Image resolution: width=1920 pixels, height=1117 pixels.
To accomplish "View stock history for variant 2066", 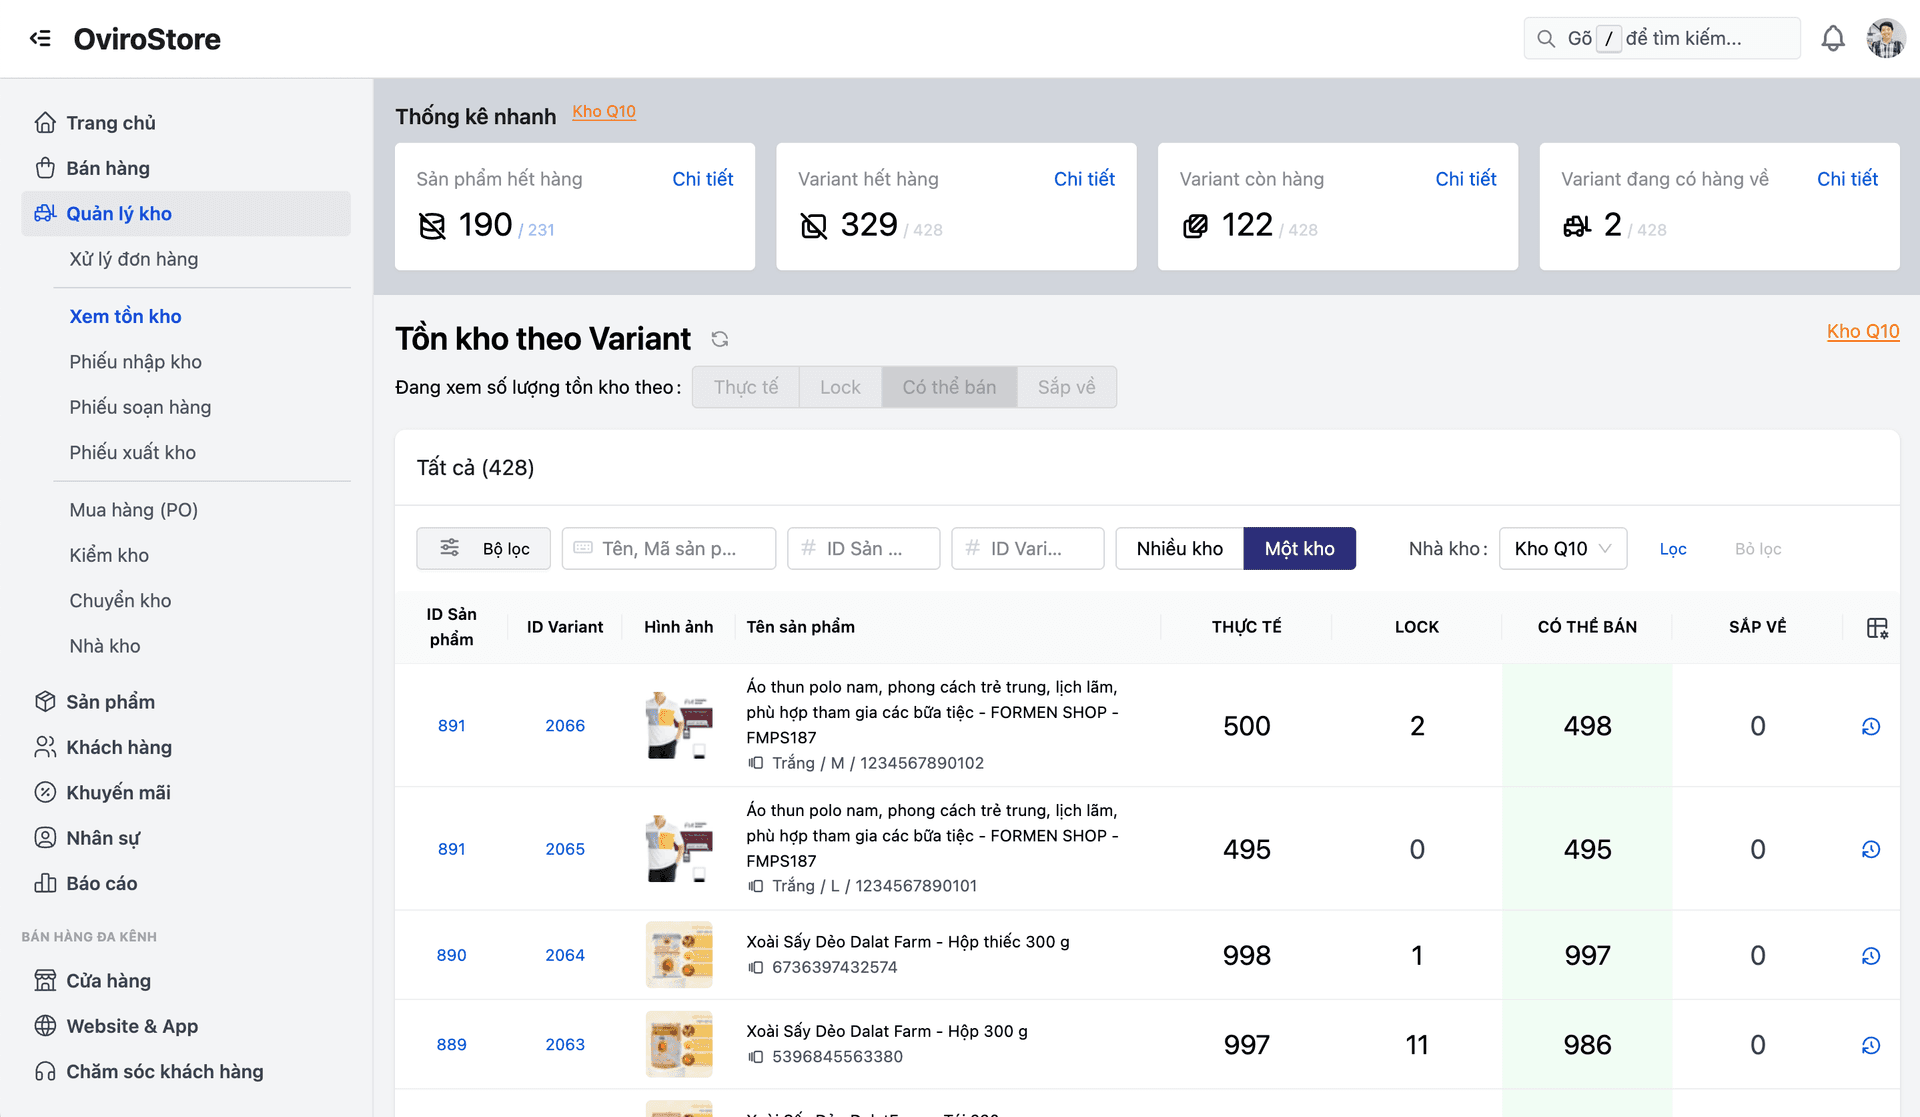I will click(x=1870, y=726).
